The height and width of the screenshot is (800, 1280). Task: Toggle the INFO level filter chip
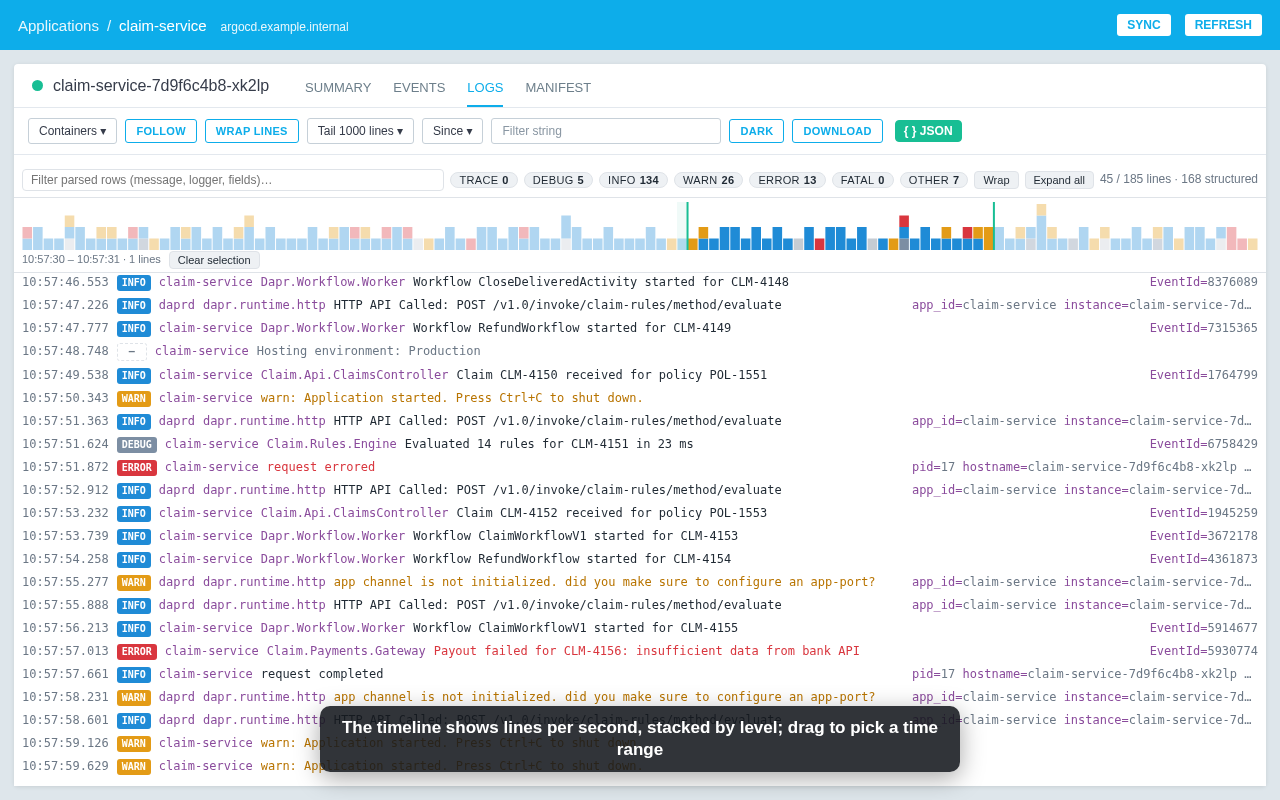[633, 180]
